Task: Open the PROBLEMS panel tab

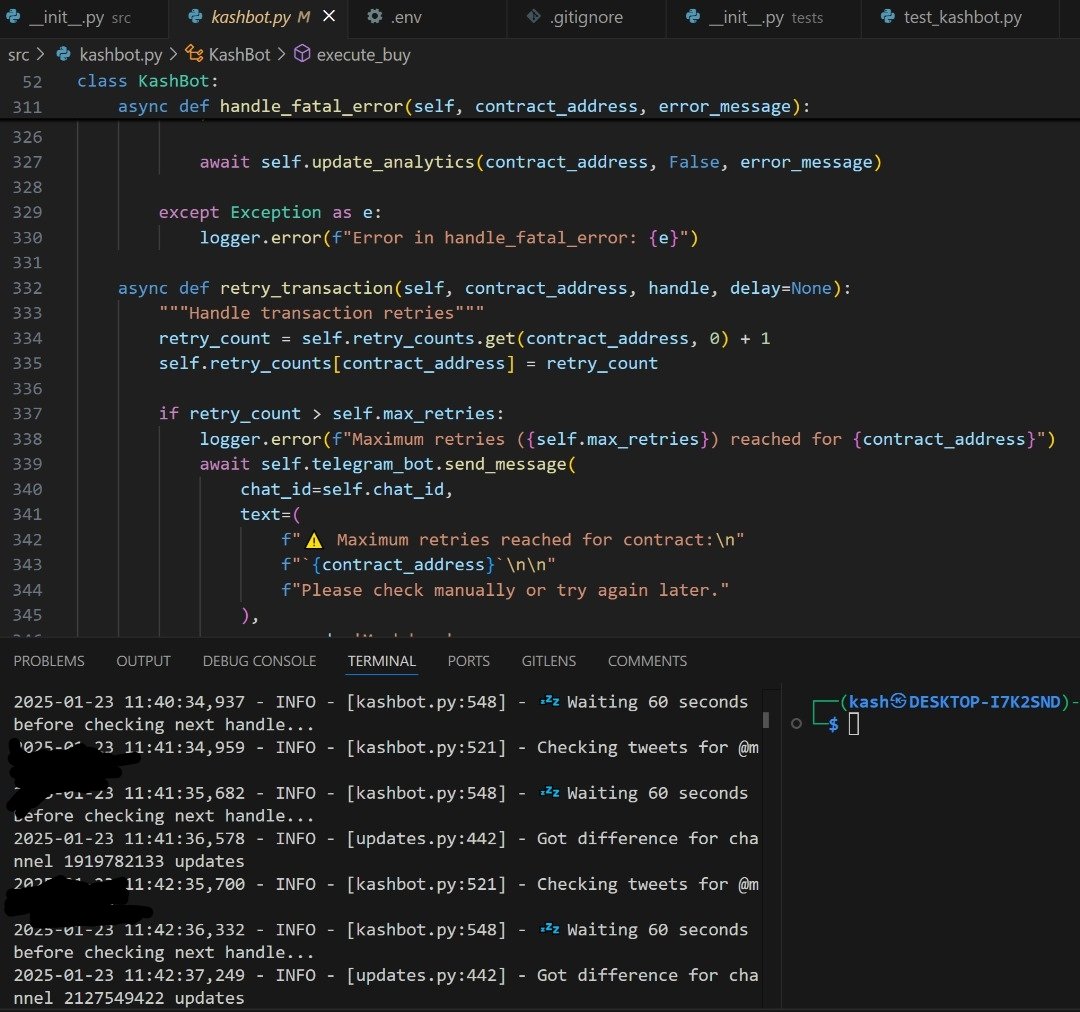Action: coord(49,661)
